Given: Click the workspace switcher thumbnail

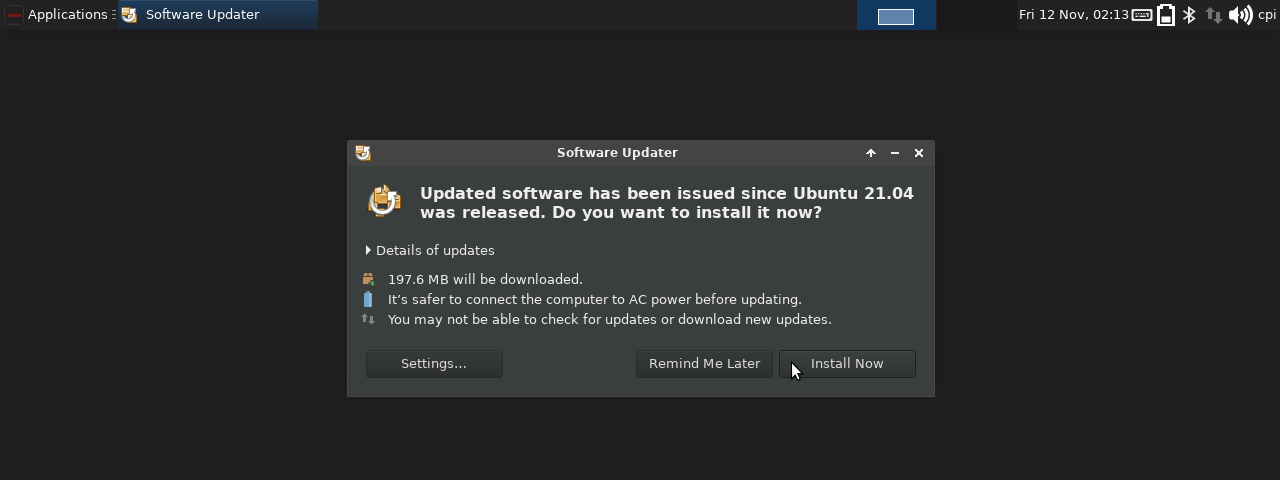Looking at the screenshot, I should click(896, 16).
